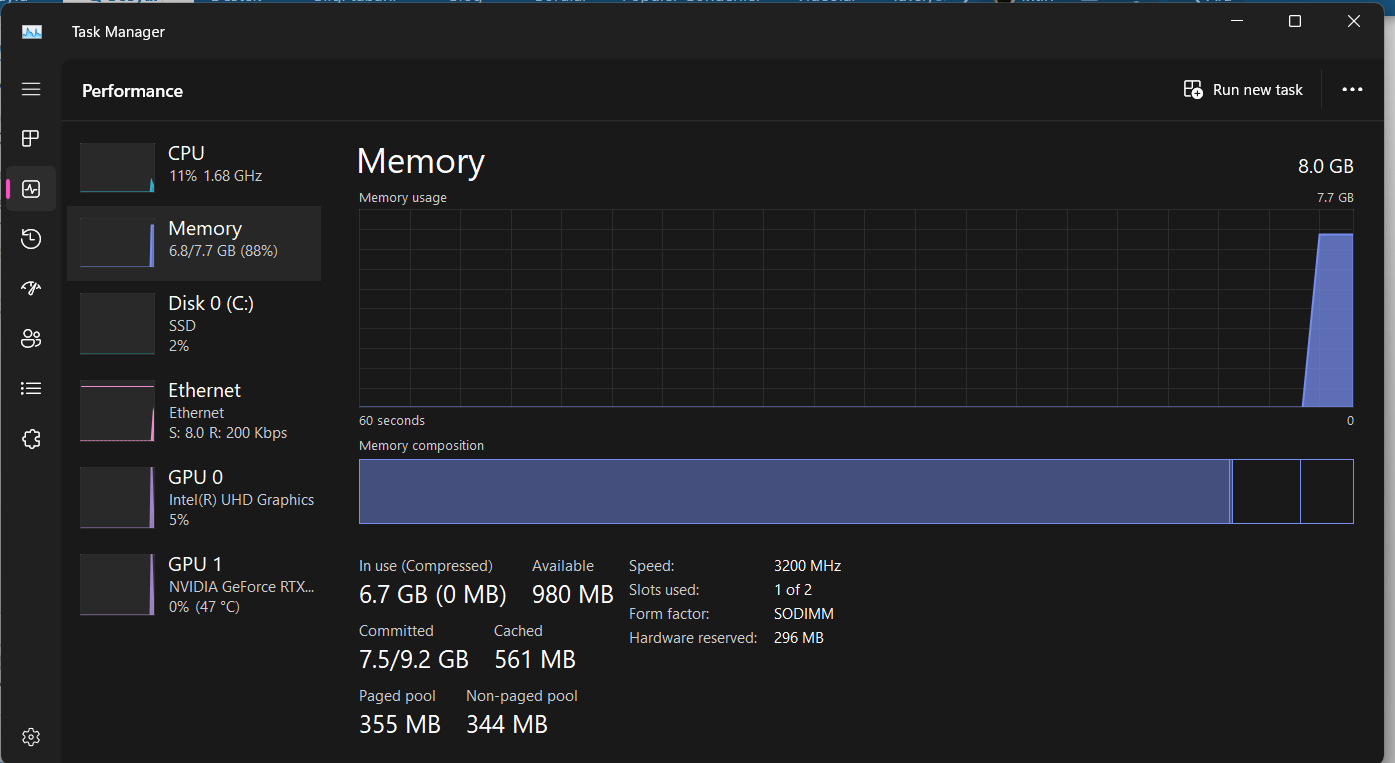The height and width of the screenshot is (763, 1395).
Task: Click the Task Manager app icon
Action: 32,32
